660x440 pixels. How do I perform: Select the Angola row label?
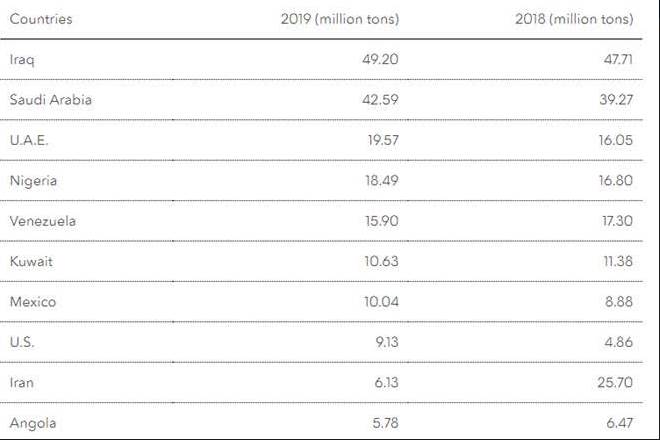32,423
